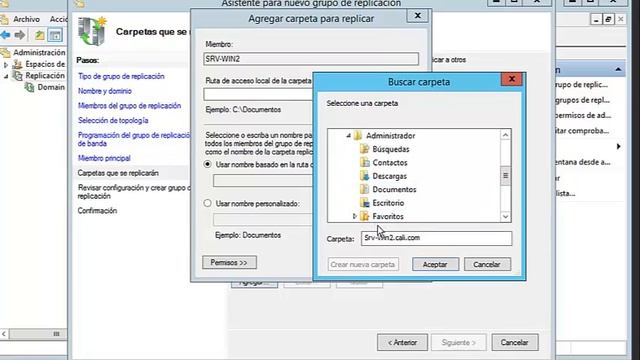
Task: Go to step 'Selección de topología'
Action: (113, 120)
